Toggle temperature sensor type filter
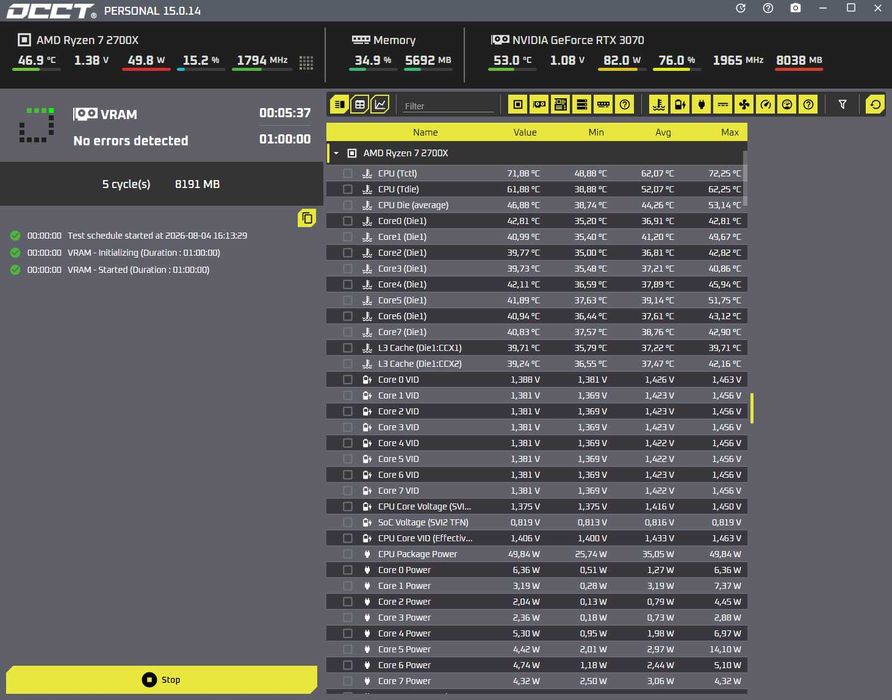Viewport: 892px width, 700px height. (x=659, y=104)
